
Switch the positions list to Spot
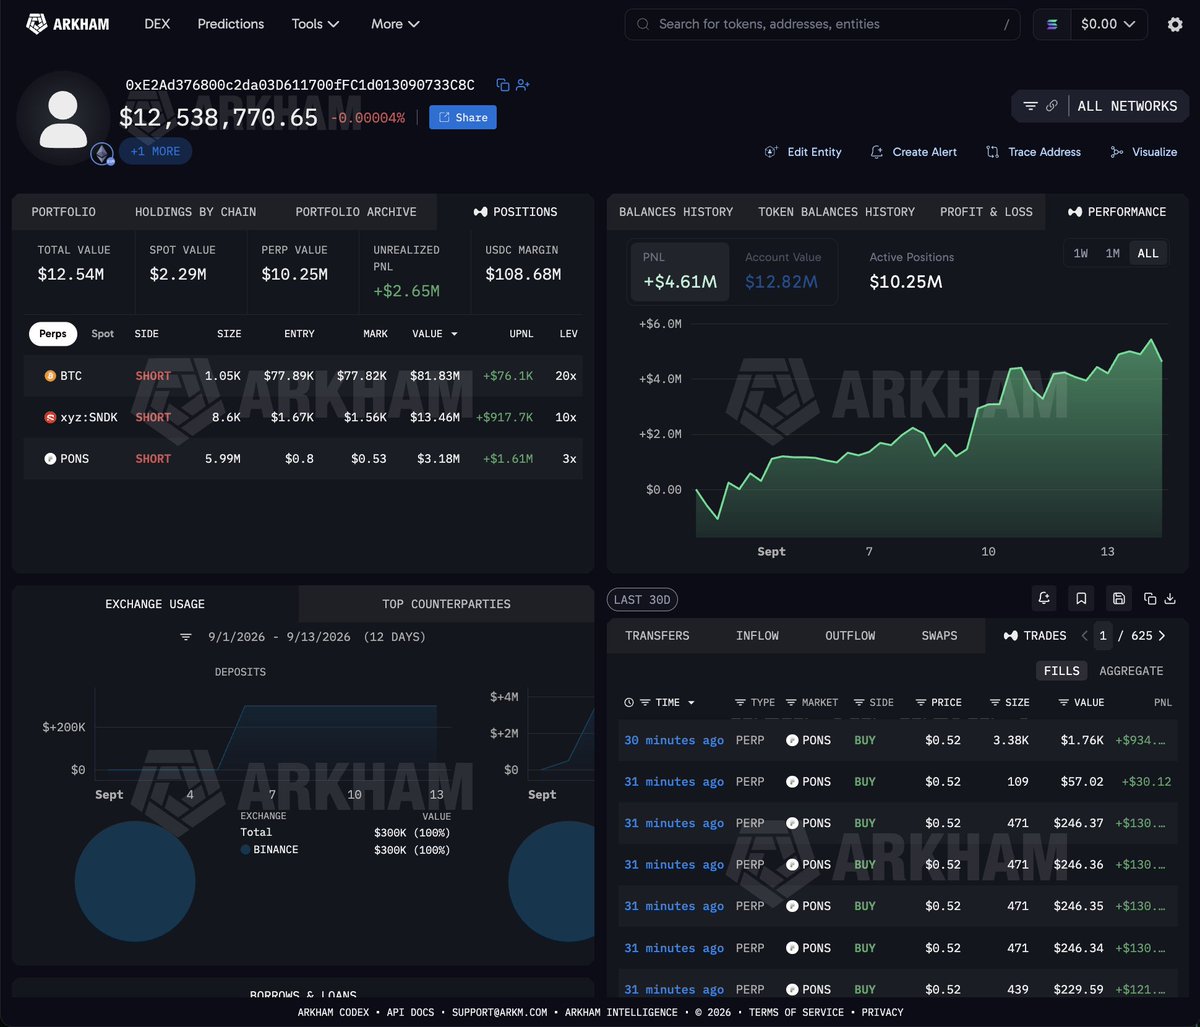coord(103,334)
